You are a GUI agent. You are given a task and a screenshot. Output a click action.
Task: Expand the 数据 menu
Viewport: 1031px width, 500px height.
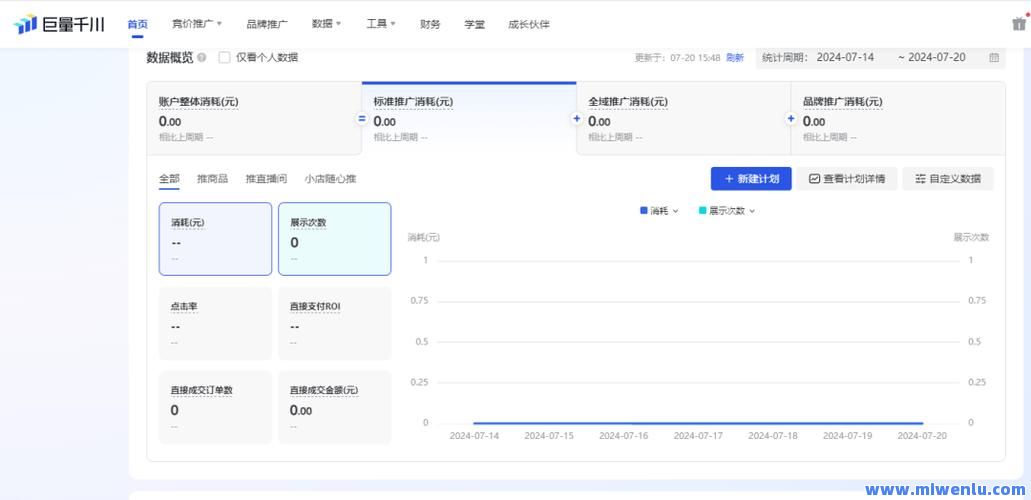click(x=327, y=24)
